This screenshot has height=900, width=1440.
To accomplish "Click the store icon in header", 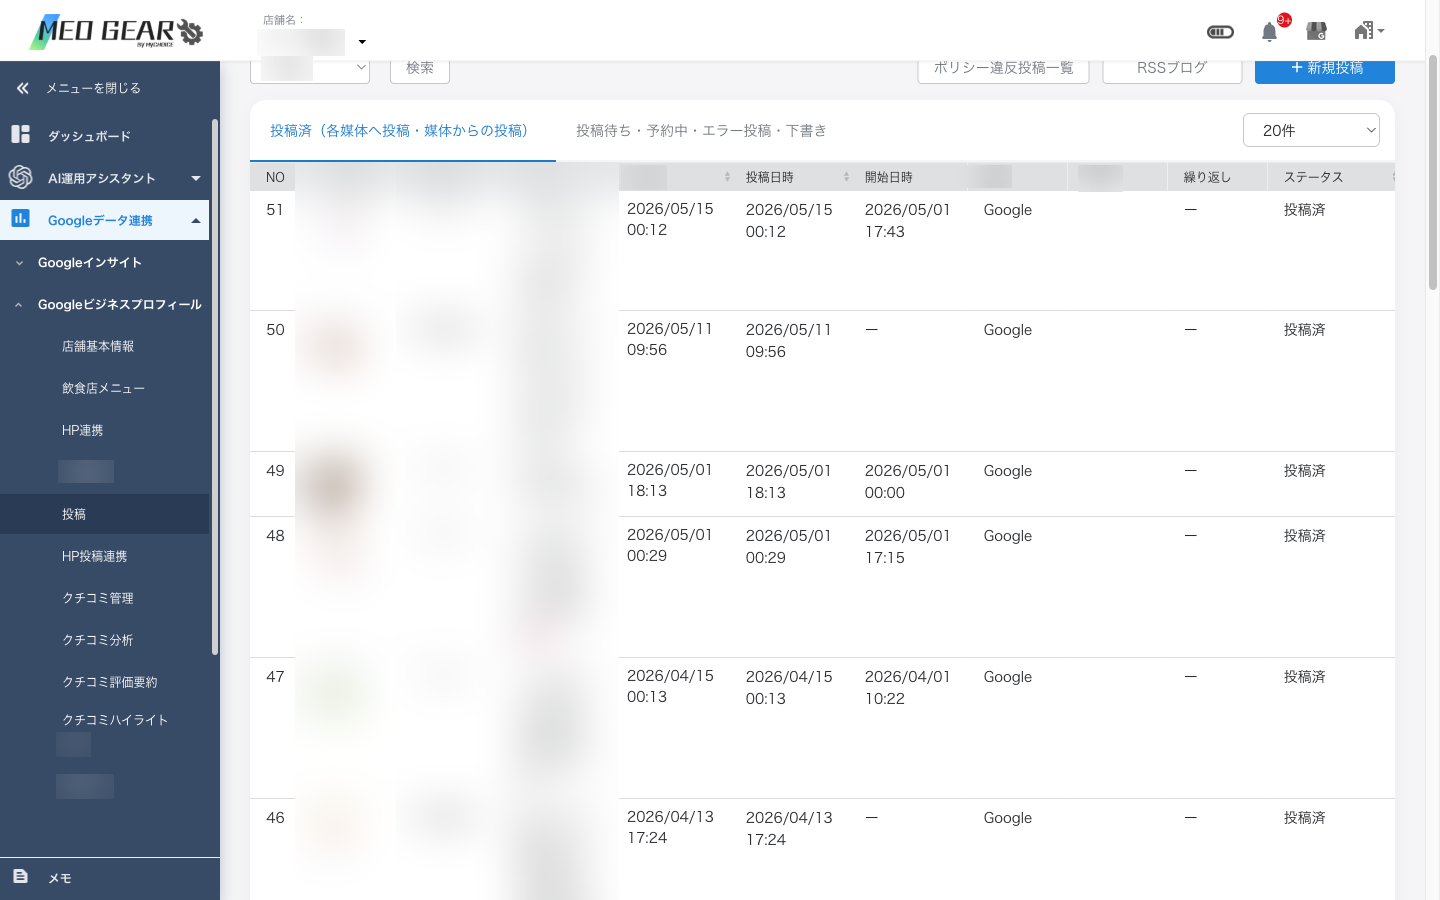I will pos(1317,31).
